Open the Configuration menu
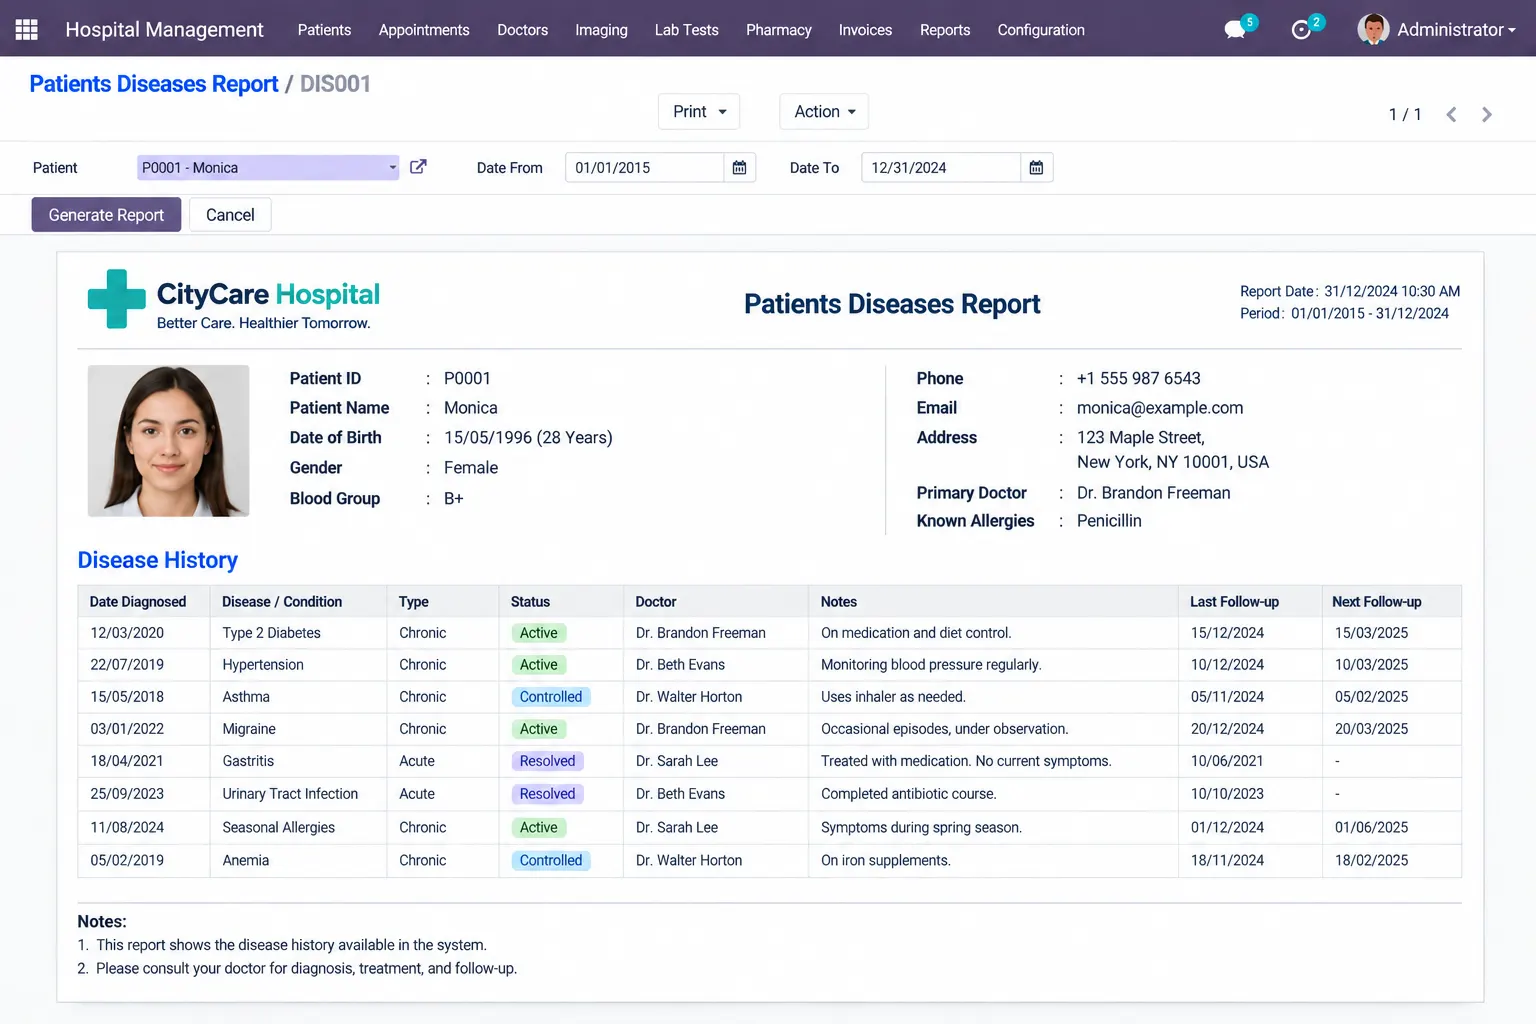This screenshot has height=1024, width=1536. pyautogui.click(x=1041, y=30)
